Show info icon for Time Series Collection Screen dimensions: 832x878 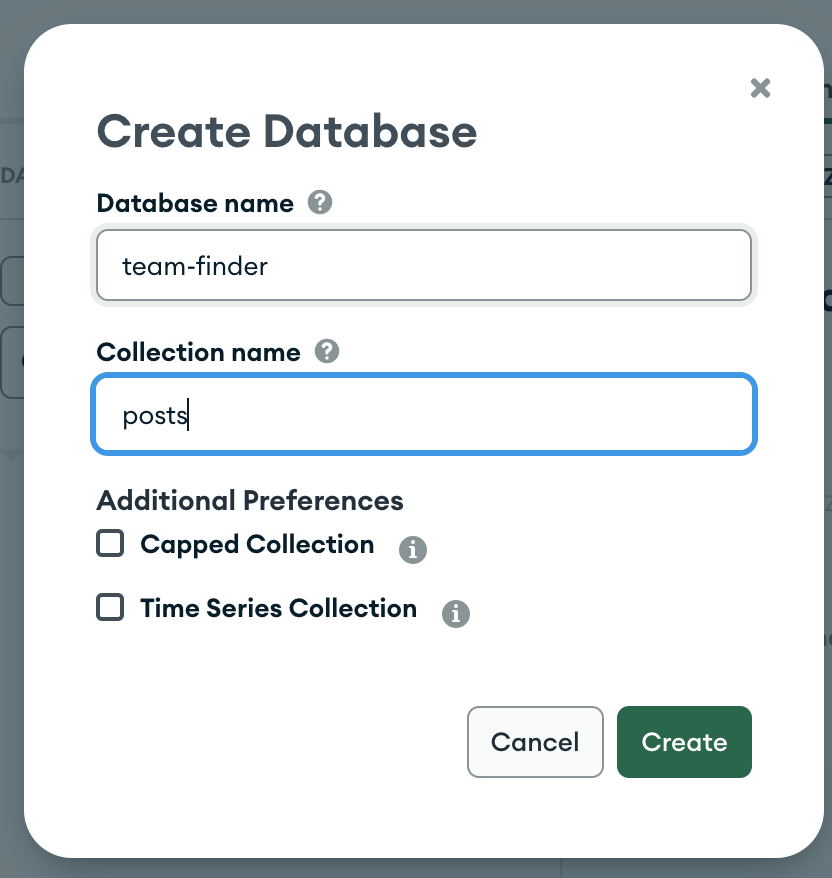456,614
